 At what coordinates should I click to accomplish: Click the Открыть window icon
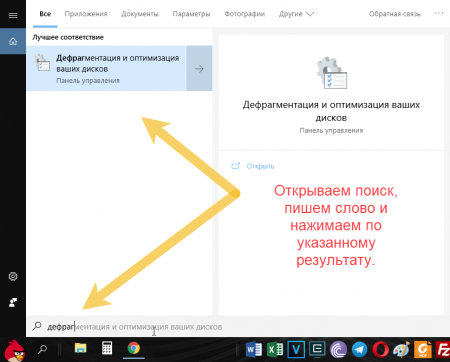[236, 166]
